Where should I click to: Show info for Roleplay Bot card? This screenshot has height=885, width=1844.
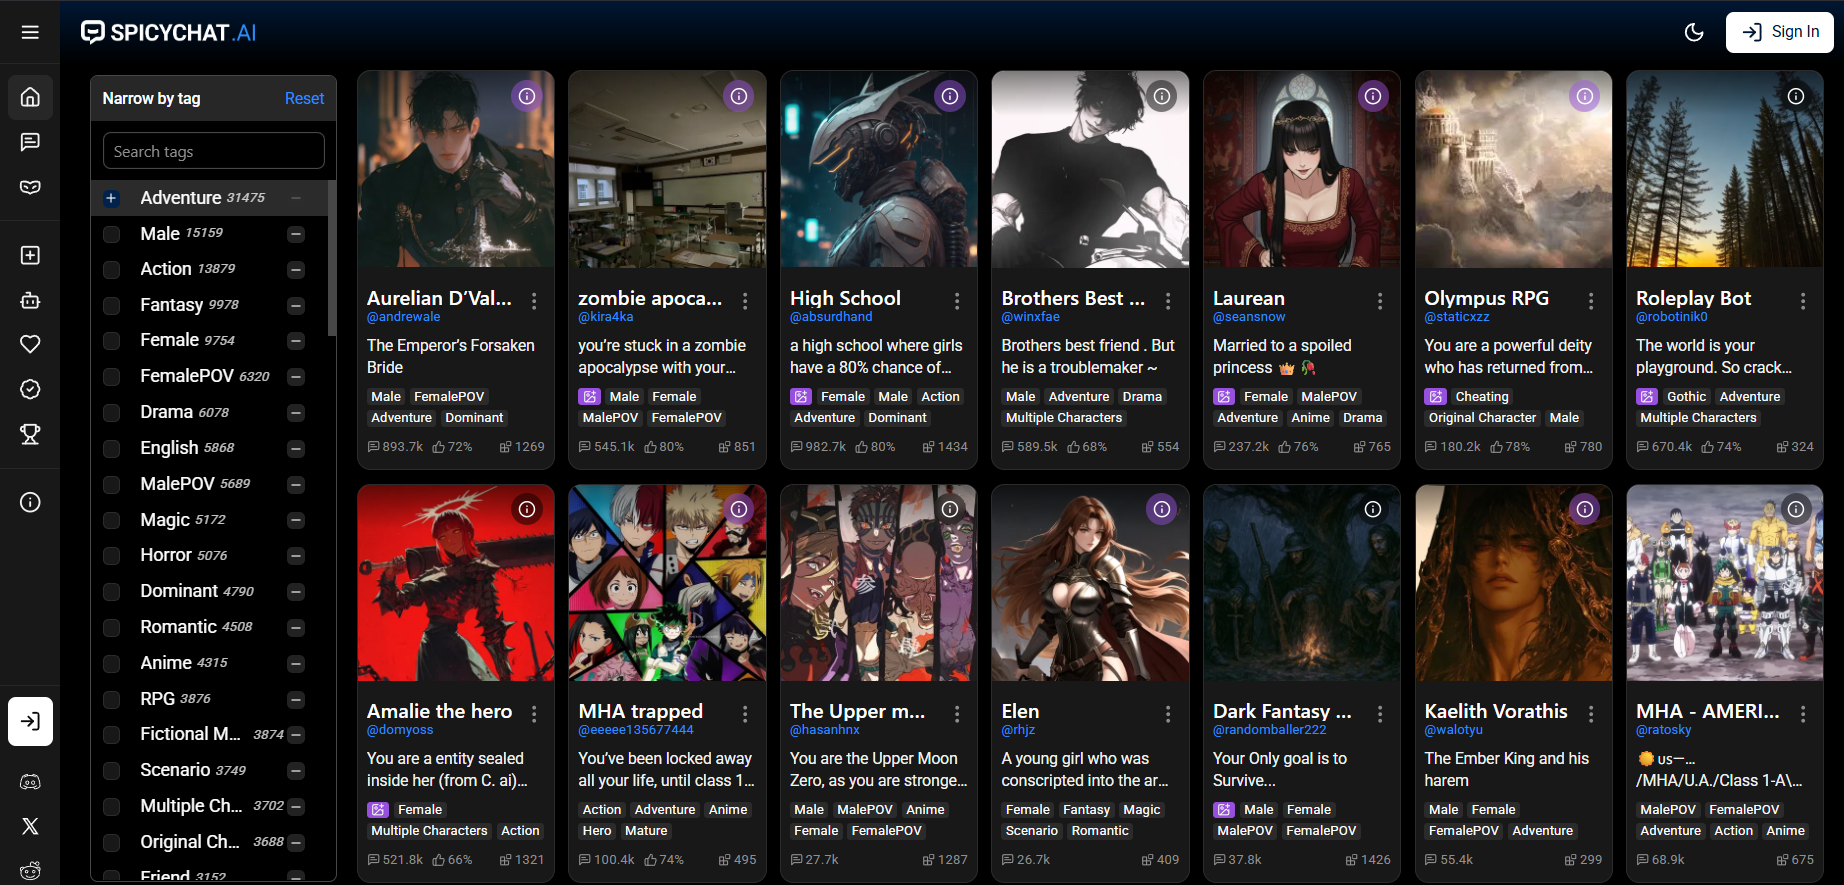coord(1796,96)
